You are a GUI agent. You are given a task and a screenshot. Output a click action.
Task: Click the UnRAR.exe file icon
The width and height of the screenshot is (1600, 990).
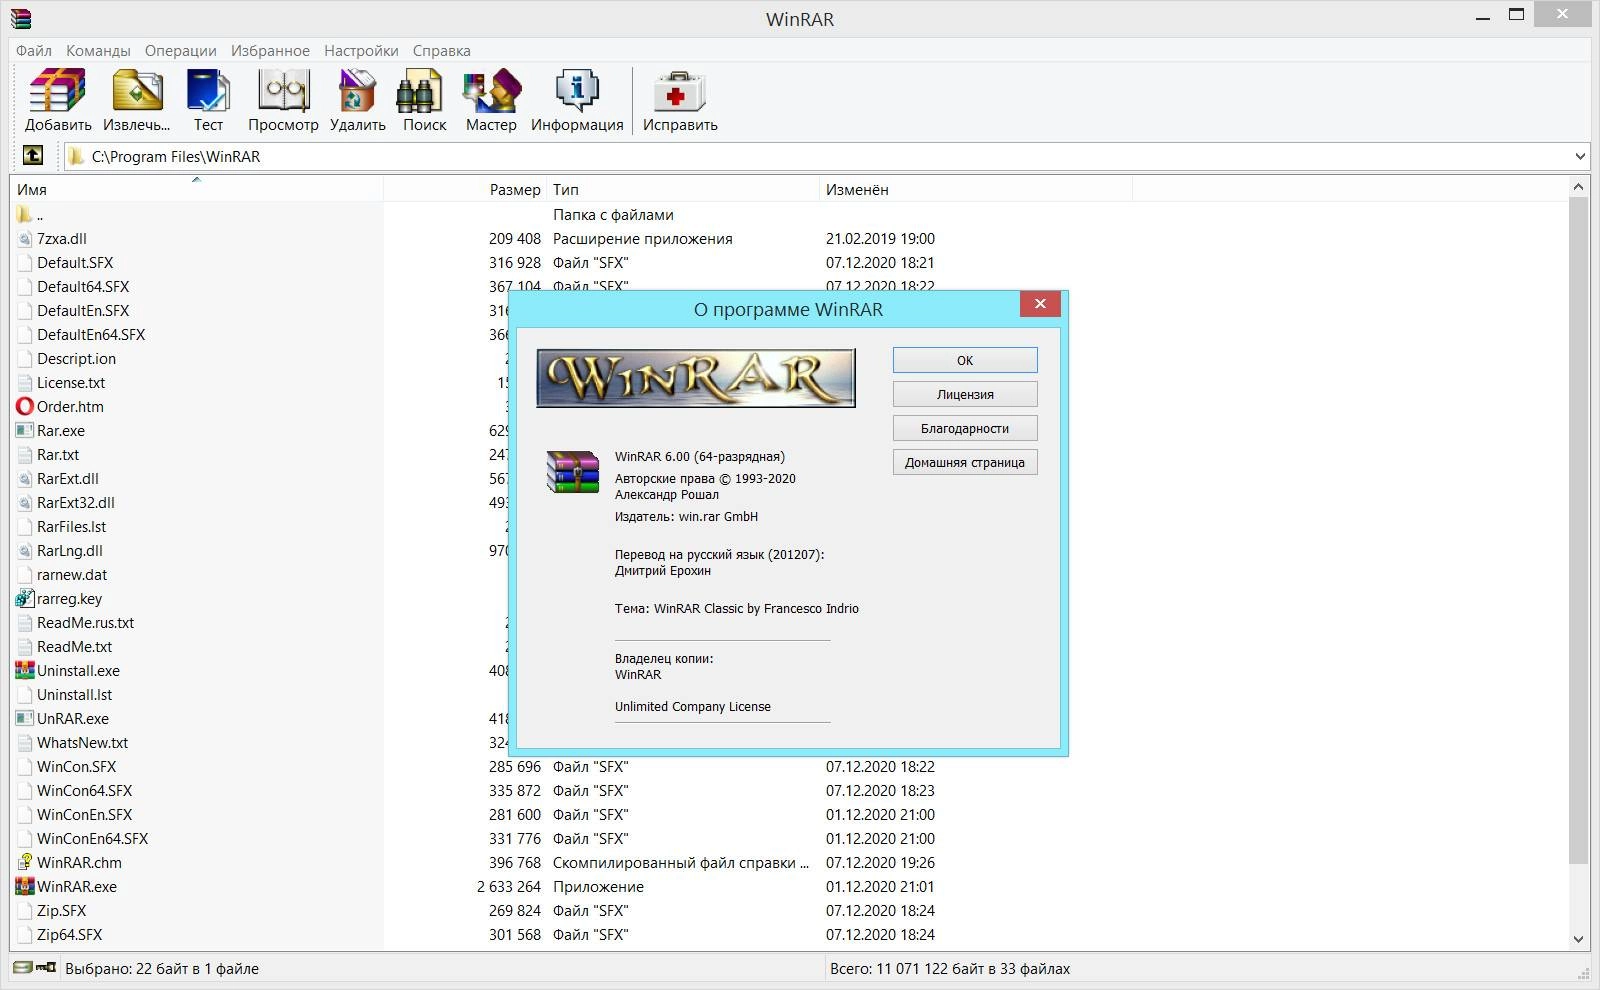tap(25, 718)
